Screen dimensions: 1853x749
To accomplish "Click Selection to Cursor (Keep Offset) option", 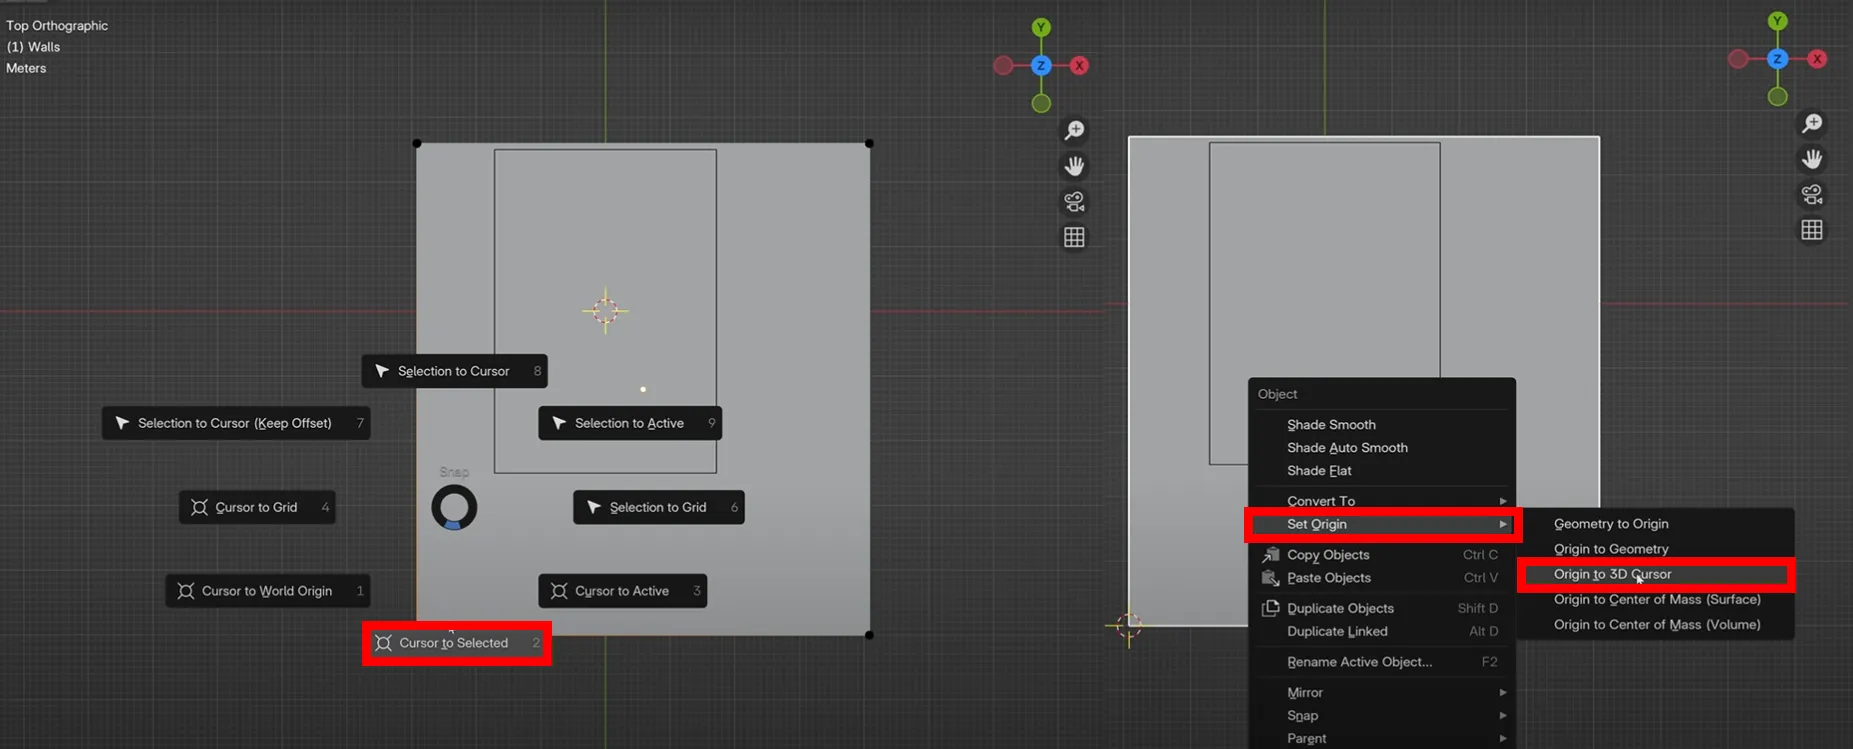I will (235, 423).
